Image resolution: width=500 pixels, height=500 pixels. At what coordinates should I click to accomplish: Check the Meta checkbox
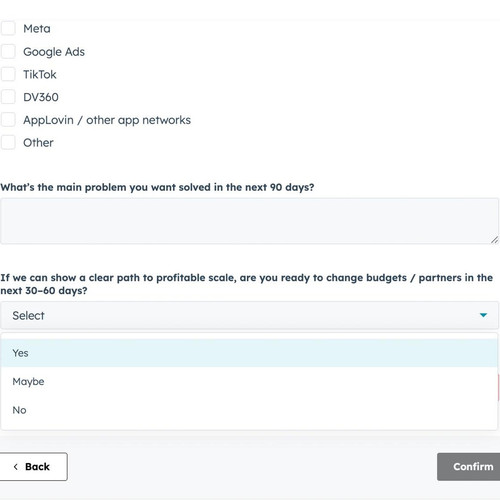pos(8,28)
